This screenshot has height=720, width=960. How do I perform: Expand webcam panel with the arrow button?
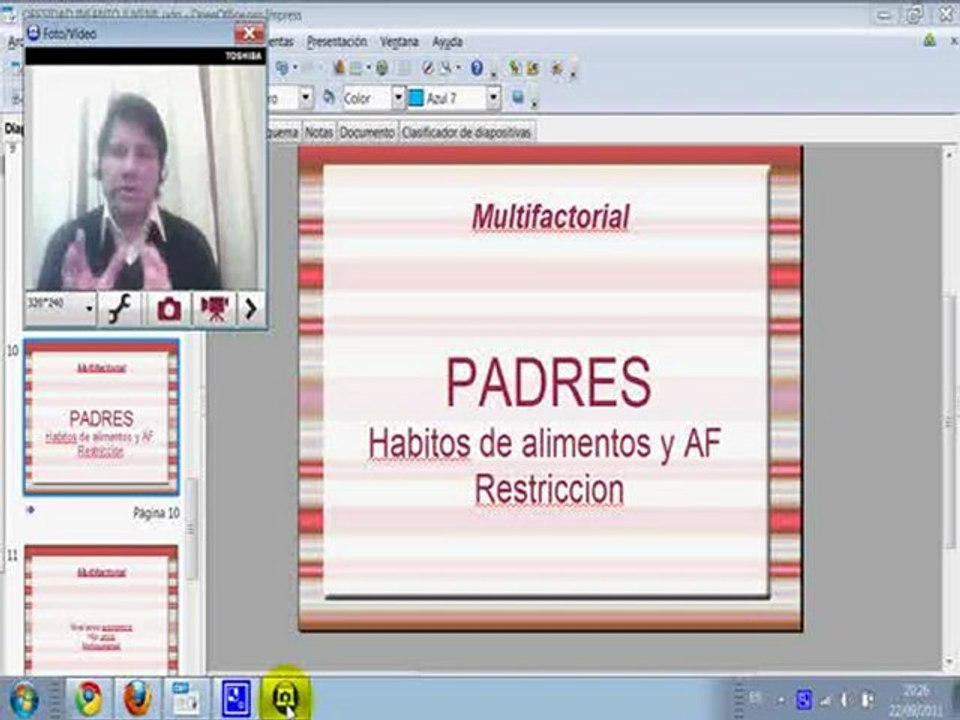(x=250, y=309)
